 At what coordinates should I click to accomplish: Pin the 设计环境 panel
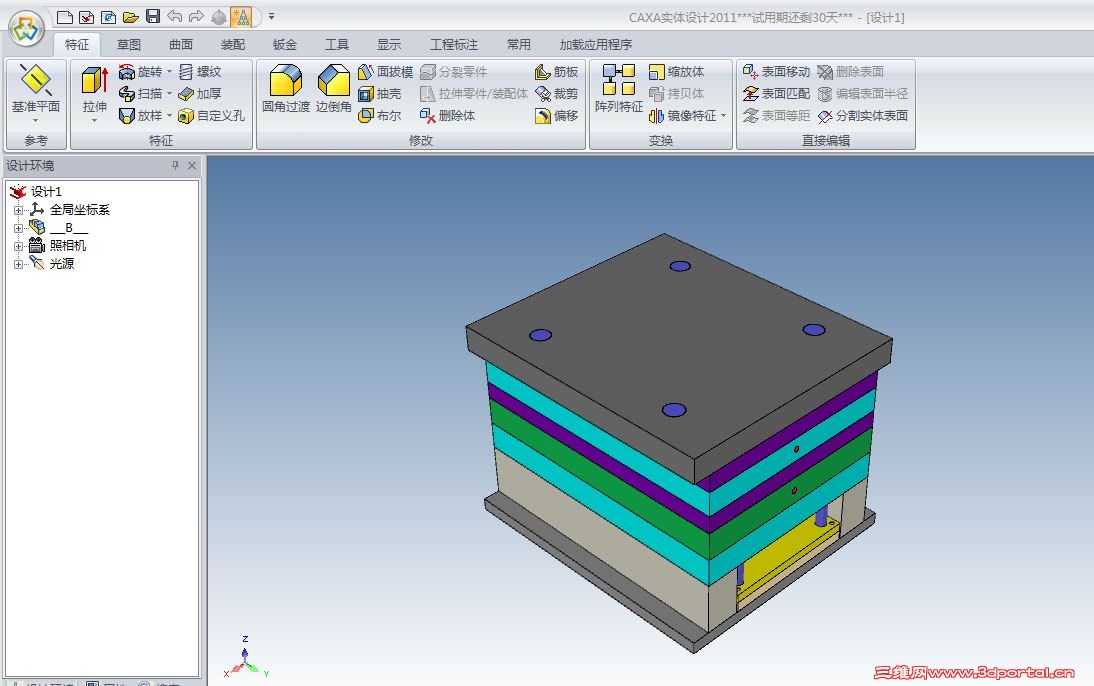[175, 165]
